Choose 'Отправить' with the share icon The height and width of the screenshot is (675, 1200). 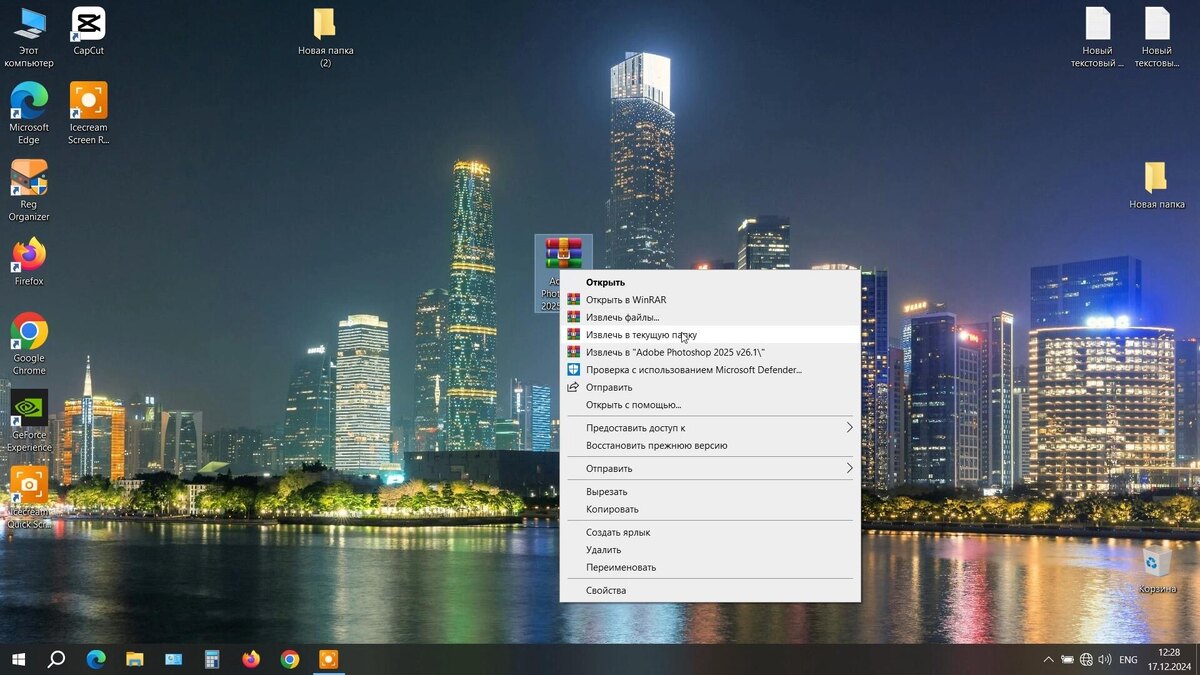(710, 387)
